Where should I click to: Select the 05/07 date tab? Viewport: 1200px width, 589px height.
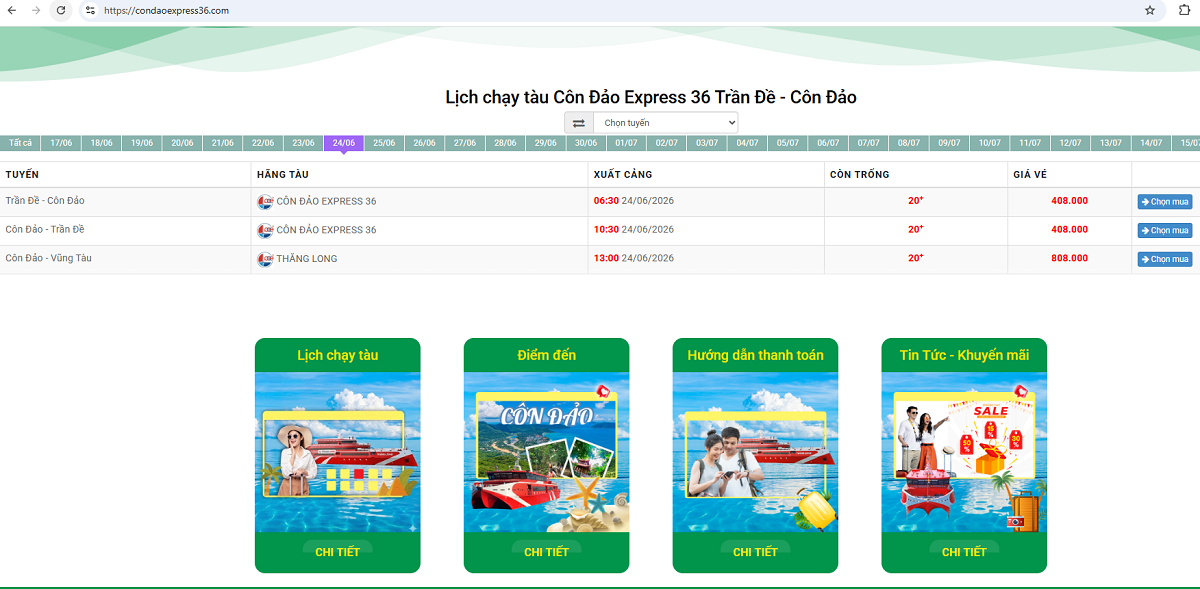coord(788,143)
